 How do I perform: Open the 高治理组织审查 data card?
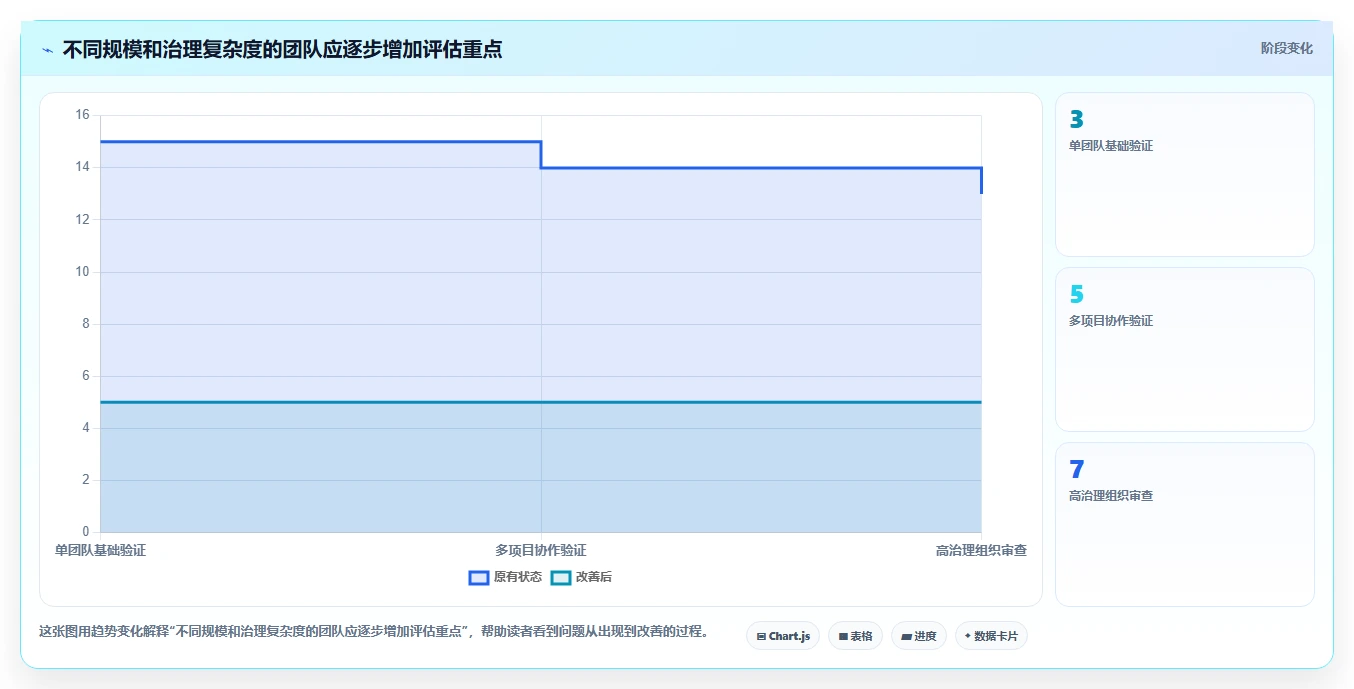click(1185, 525)
